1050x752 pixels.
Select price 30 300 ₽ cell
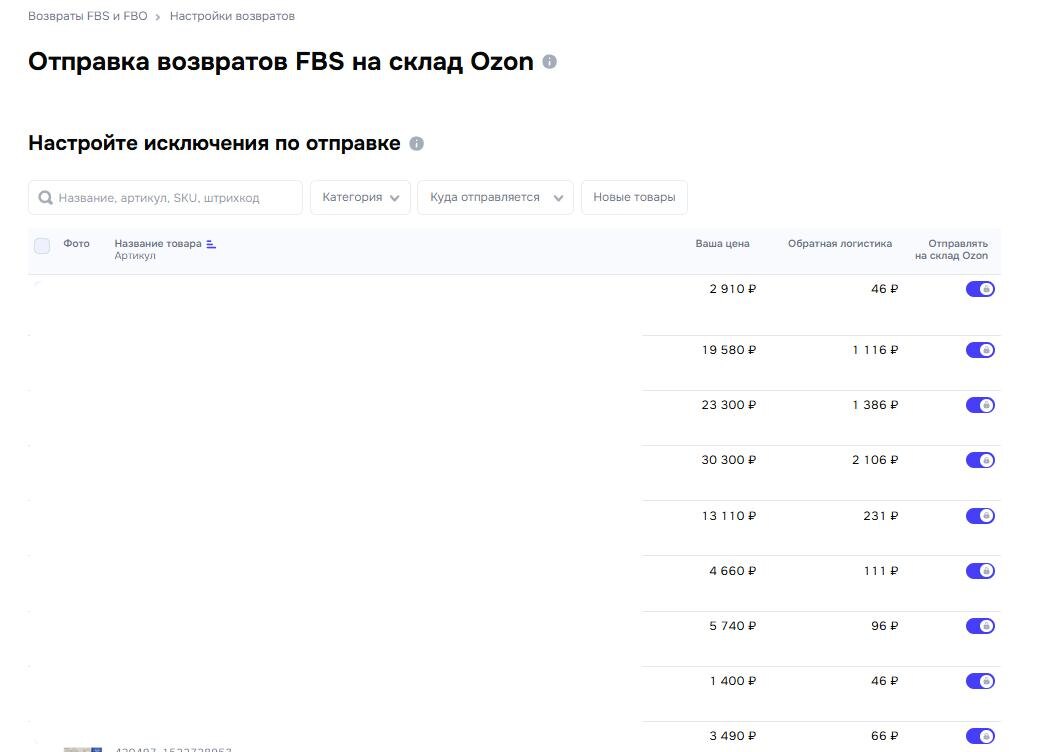tap(729, 459)
